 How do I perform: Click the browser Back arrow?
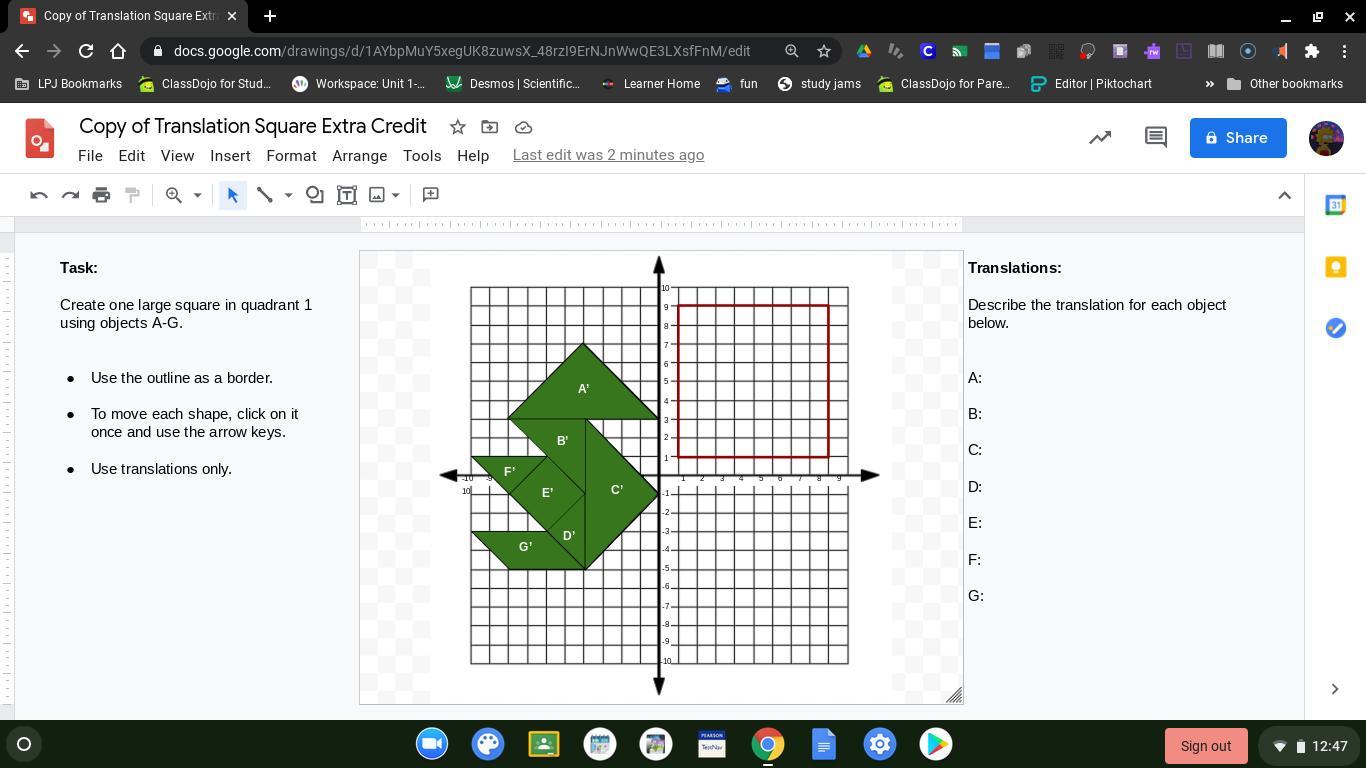click(x=22, y=51)
